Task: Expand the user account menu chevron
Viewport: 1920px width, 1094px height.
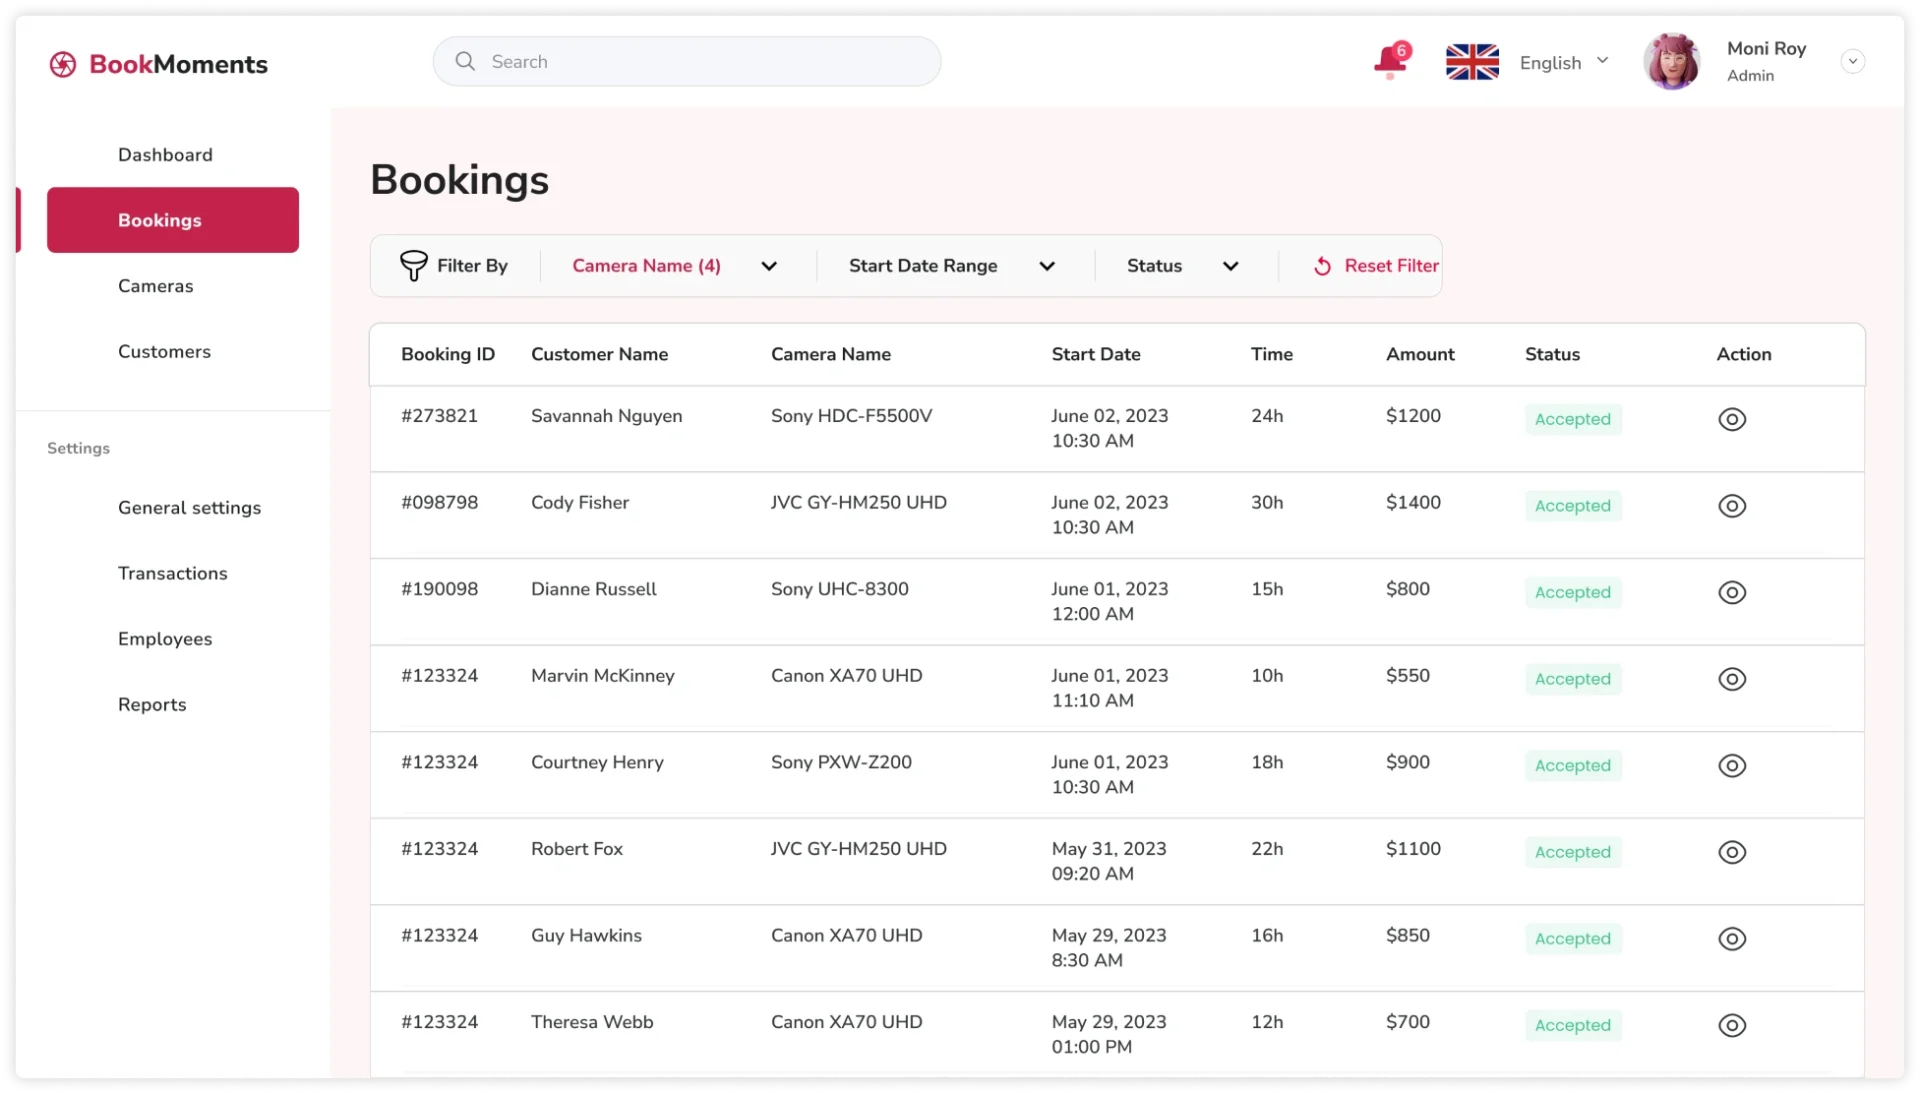Action: pos(1852,62)
